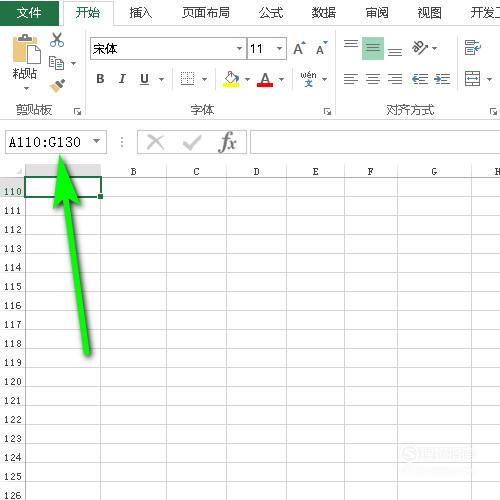Viewport: 500px width, 500px height.
Task: Open the font size dropdown
Action: click(279, 49)
